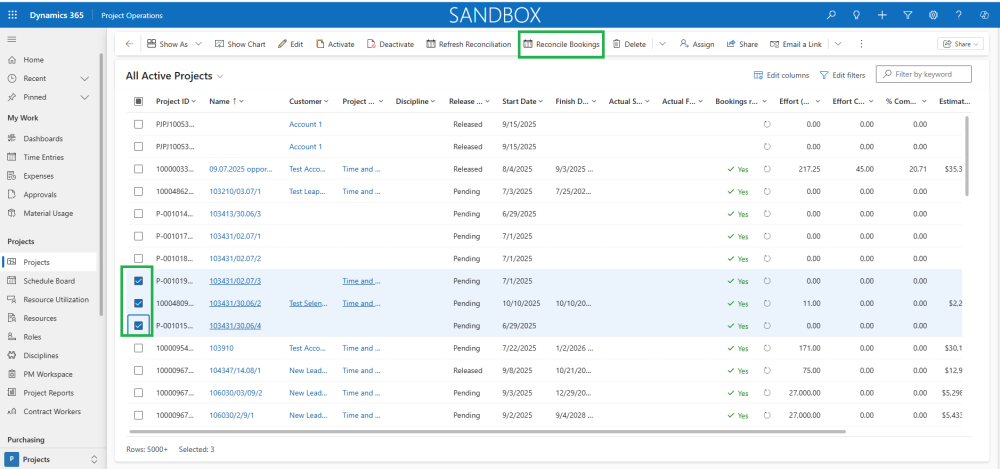Image resolution: width=1000 pixels, height=469 pixels.
Task: Click the grid horizontal scrollbar
Action: click(x=485, y=432)
